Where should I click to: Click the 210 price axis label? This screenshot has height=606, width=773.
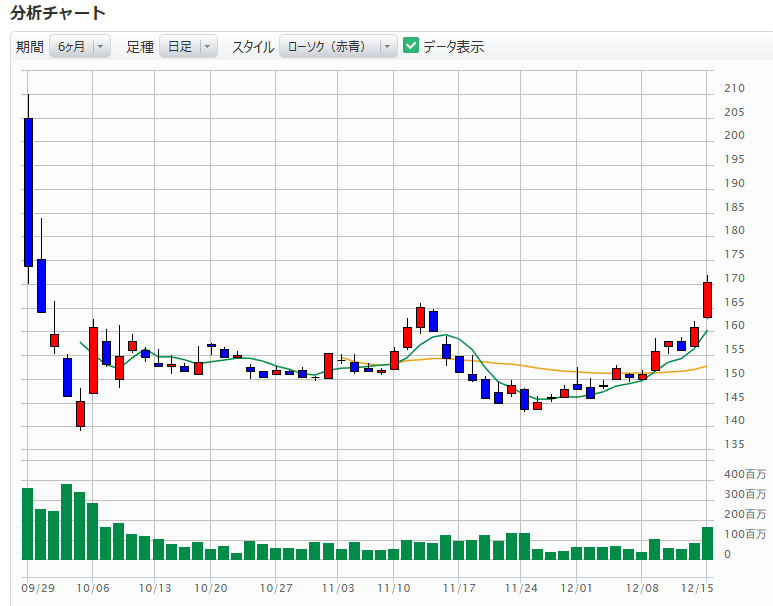click(734, 88)
